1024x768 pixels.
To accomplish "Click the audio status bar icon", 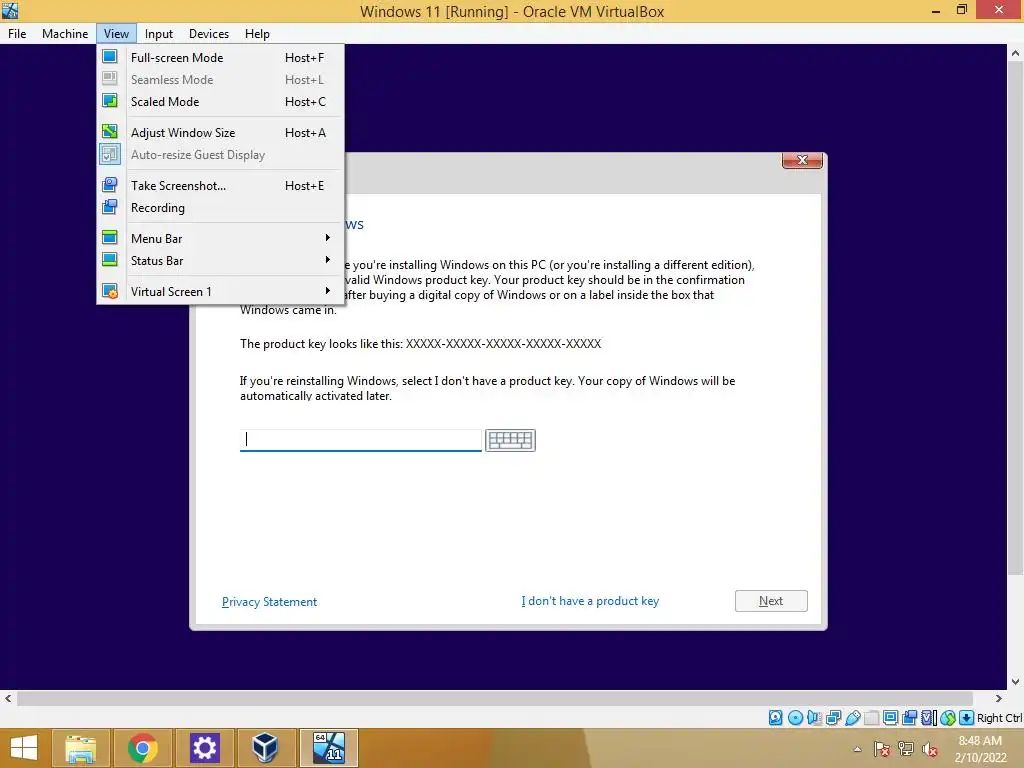I will [814, 718].
